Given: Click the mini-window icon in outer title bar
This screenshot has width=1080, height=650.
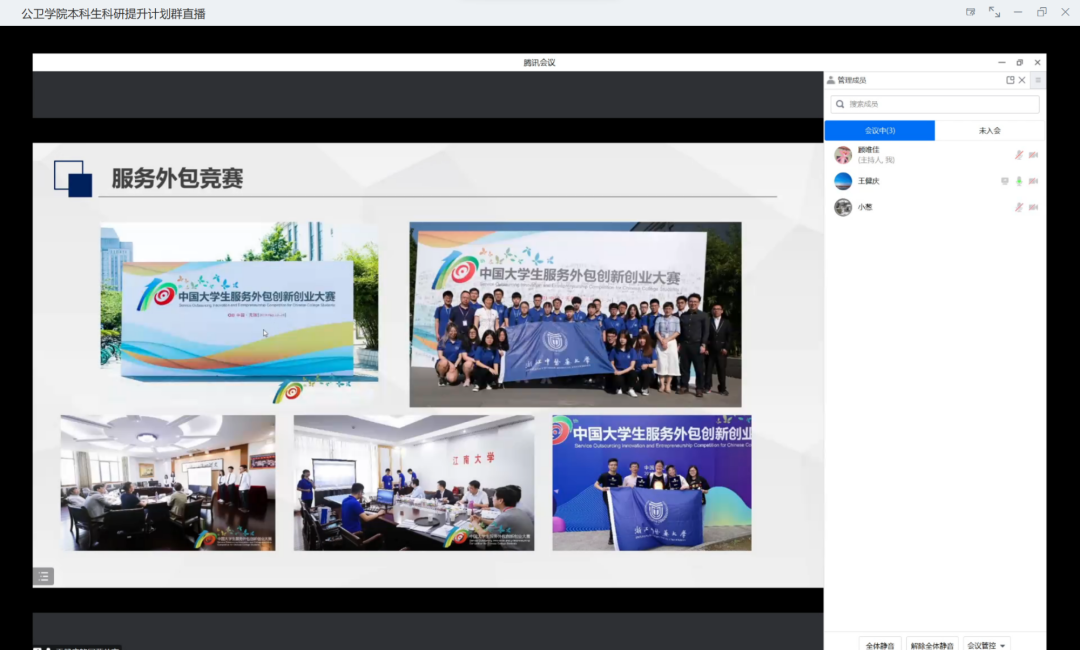Looking at the screenshot, I should (970, 12).
